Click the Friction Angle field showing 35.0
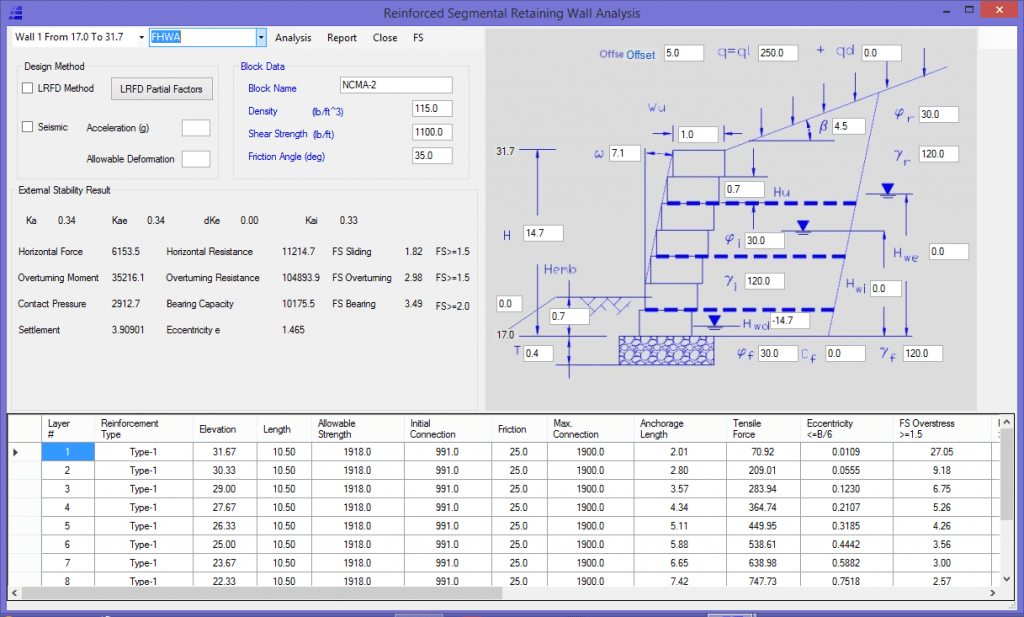The image size is (1024, 617). click(431, 155)
